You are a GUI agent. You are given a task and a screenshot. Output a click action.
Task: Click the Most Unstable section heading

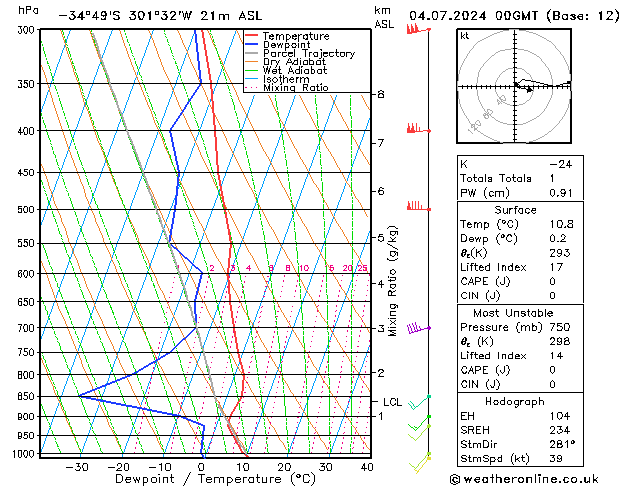point(513,313)
